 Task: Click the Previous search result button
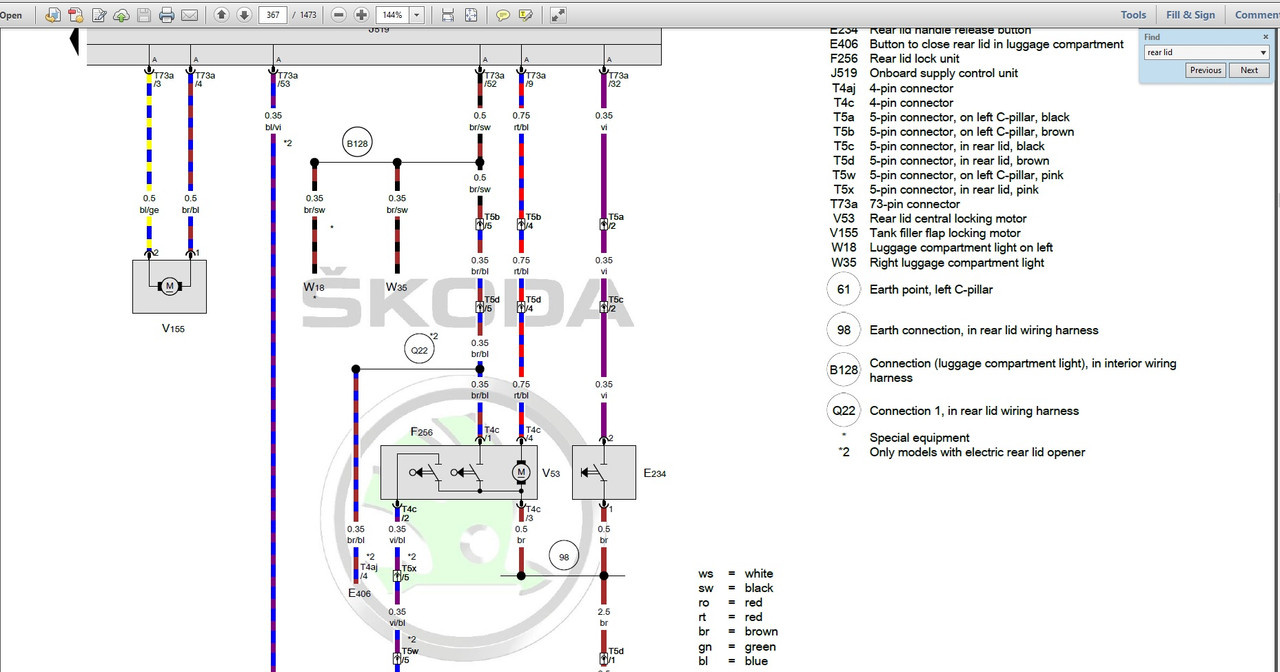(x=1206, y=70)
